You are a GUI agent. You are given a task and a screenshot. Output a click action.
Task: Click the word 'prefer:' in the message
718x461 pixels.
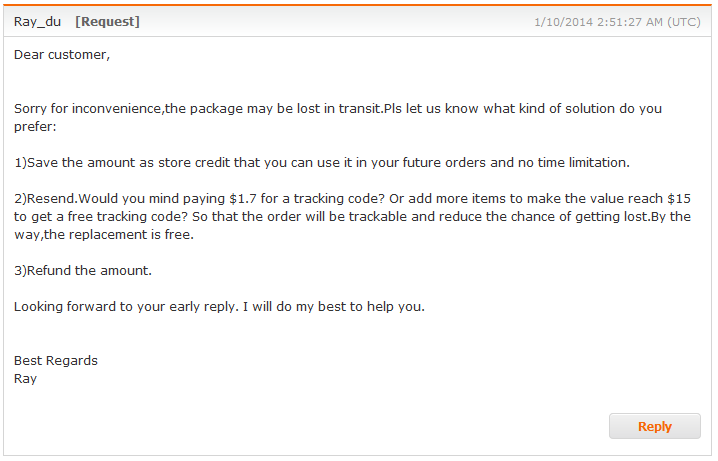(x=36, y=126)
